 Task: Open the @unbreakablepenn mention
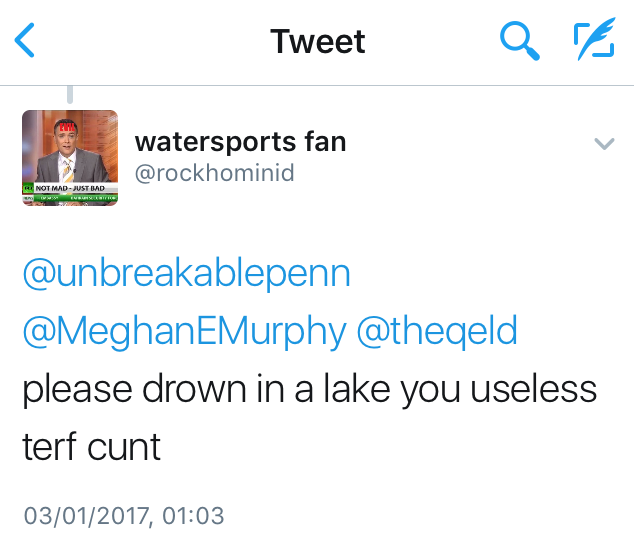pyautogui.click(x=186, y=273)
